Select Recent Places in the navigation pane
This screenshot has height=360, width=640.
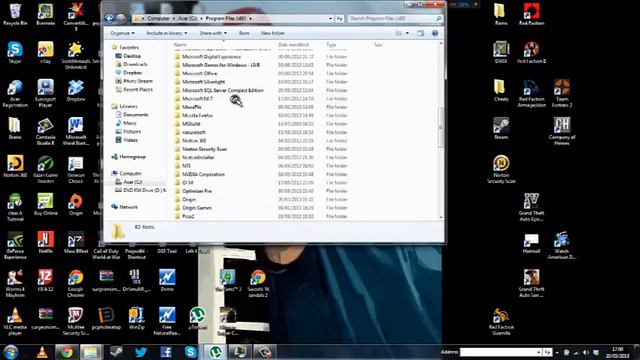point(138,89)
